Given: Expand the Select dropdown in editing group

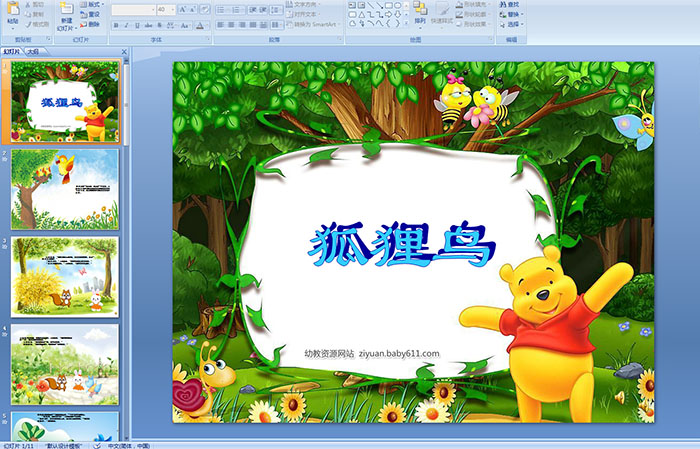Looking at the screenshot, I should (x=514, y=25).
